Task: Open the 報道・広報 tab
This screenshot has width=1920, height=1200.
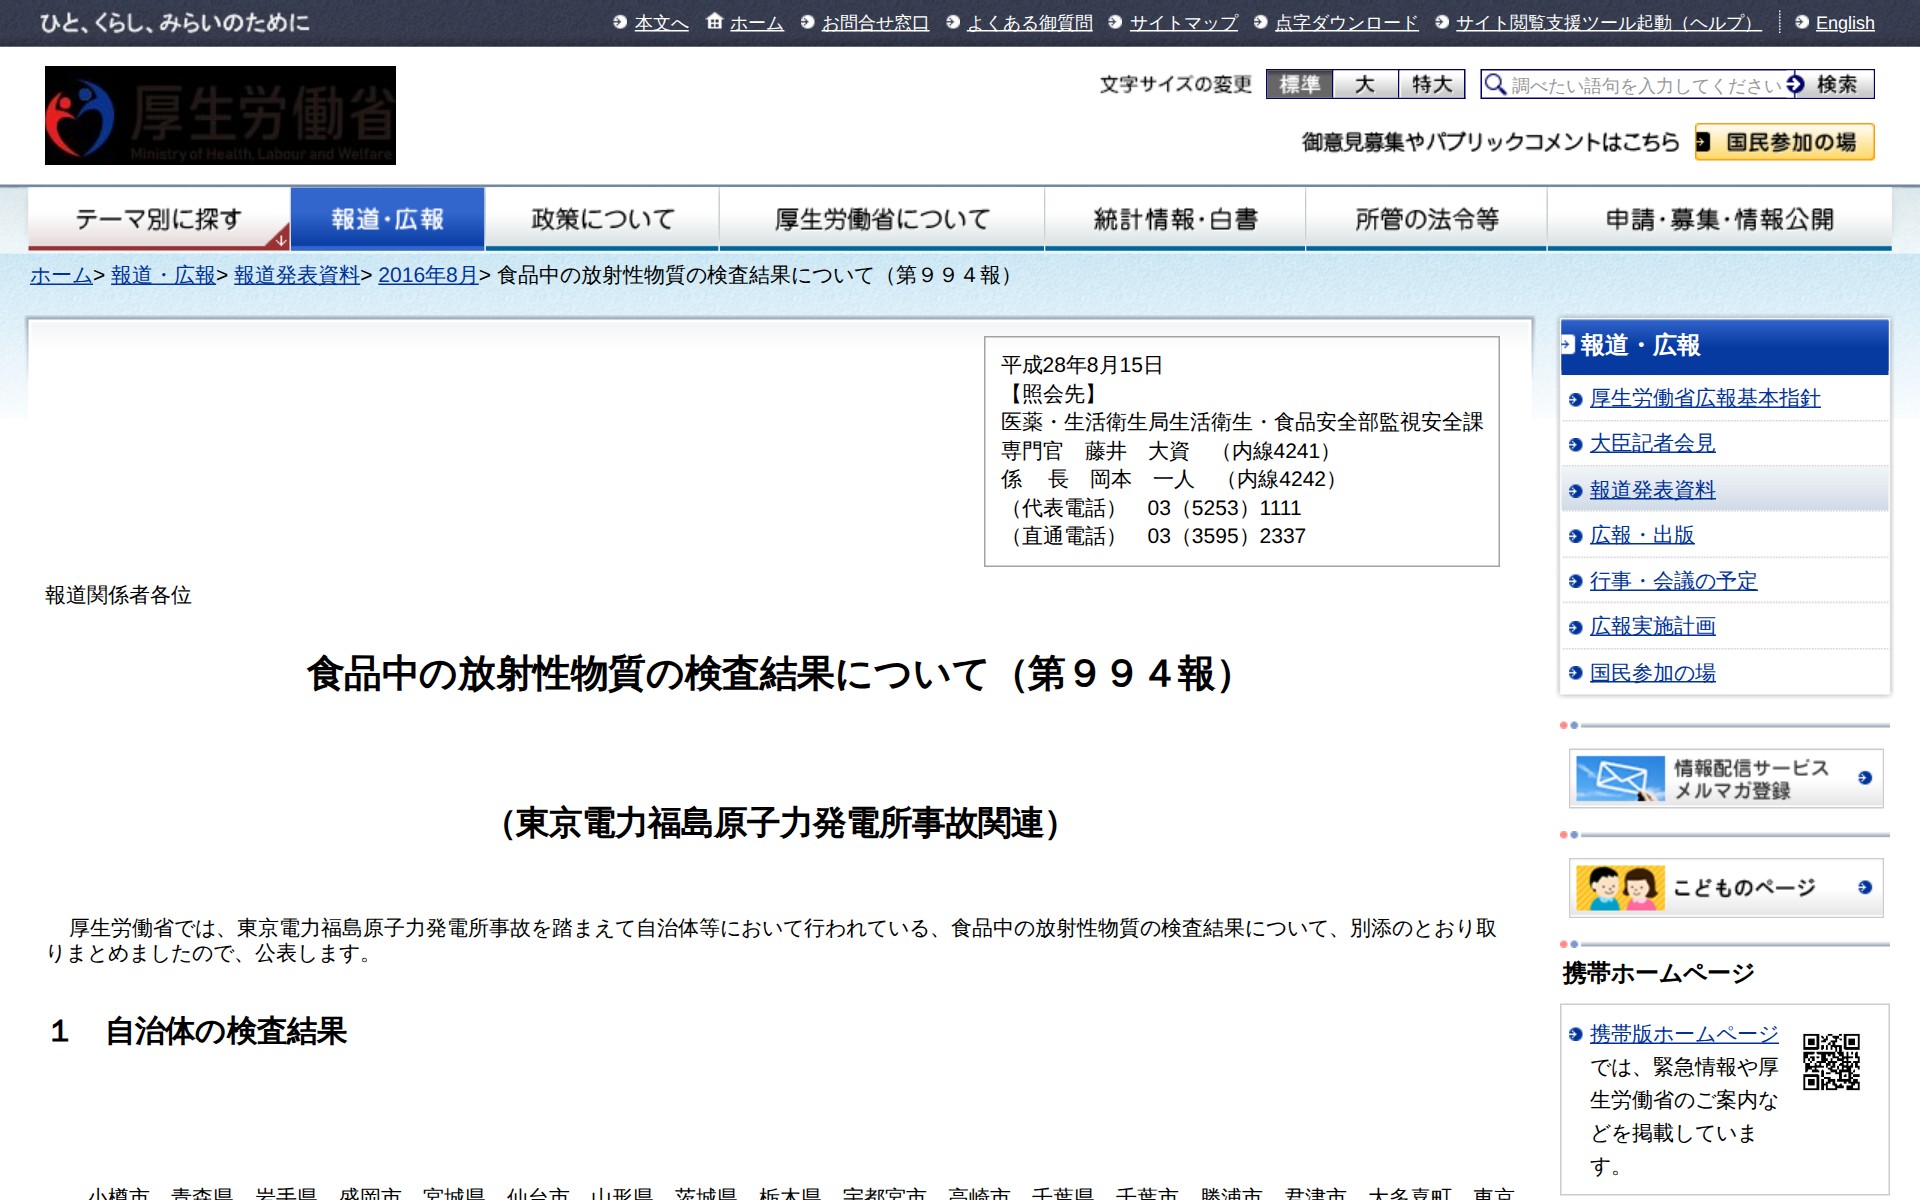Action: pyautogui.click(x=387, y=219)
